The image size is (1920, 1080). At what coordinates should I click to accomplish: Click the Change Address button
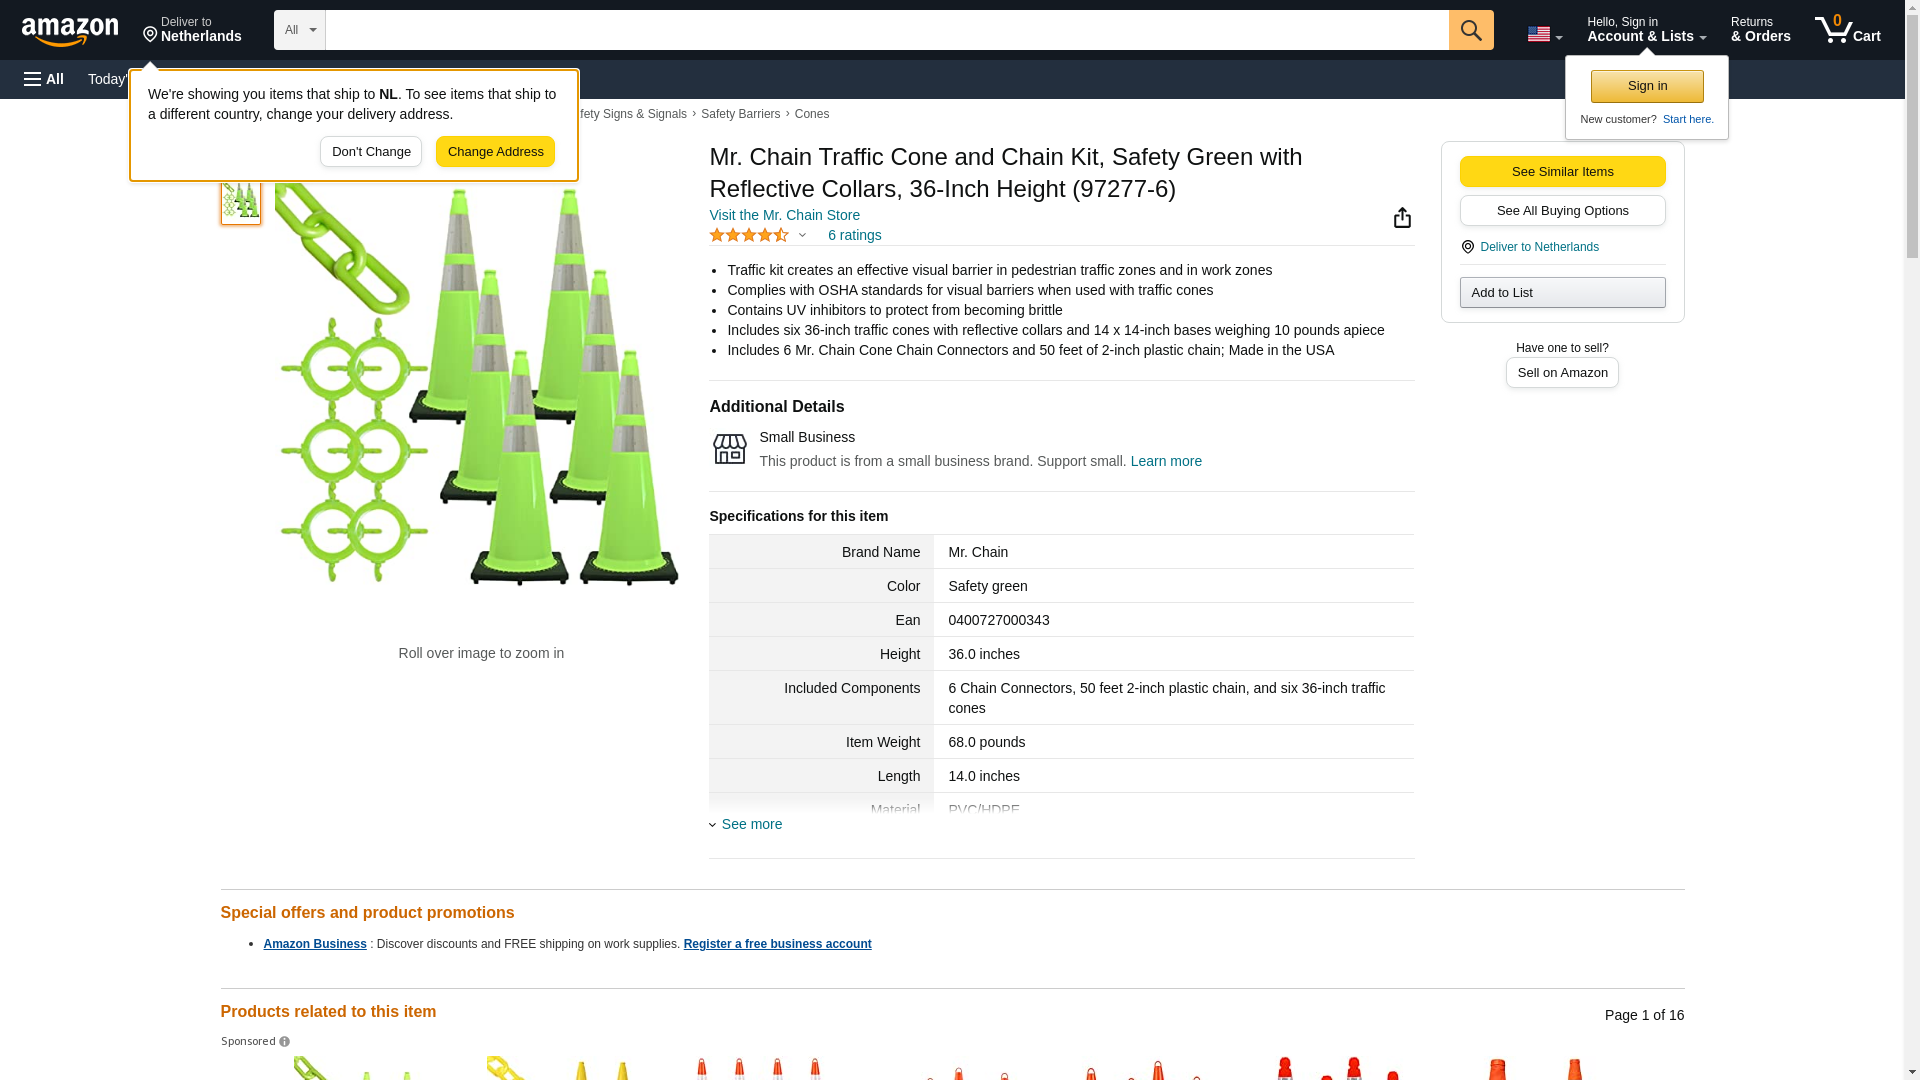pos(495,152)
